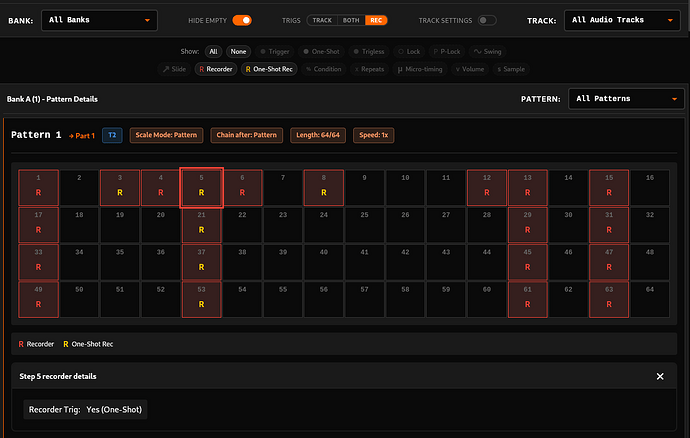Enable the Slide filter chip
This screenshot has width=690, height=438.
[x=174, y=69]
